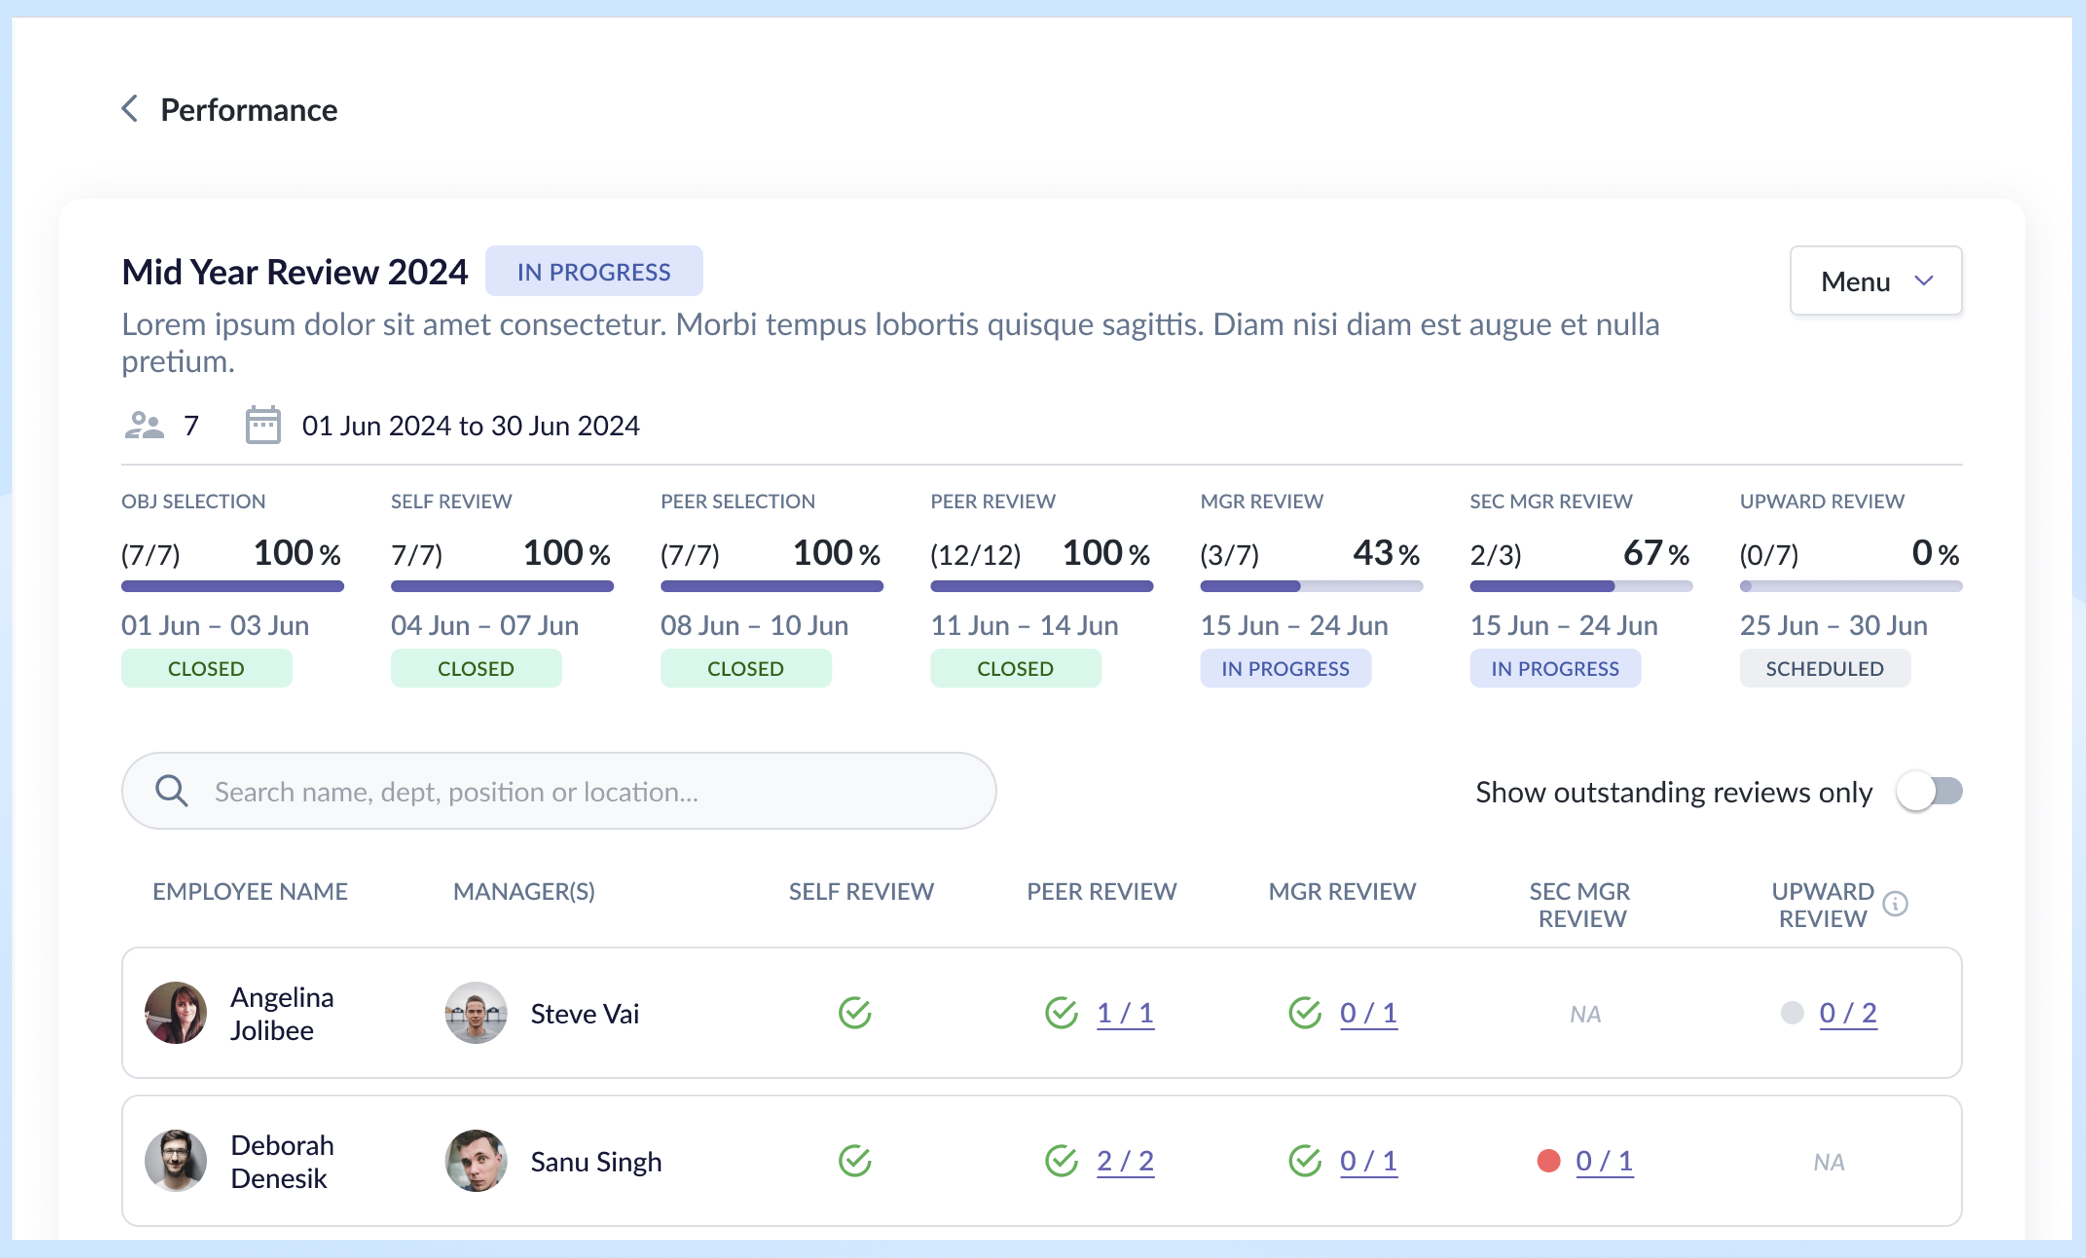
Task: Select the UPWARD REVIEW stage header
Action: tap(1821, 501)
